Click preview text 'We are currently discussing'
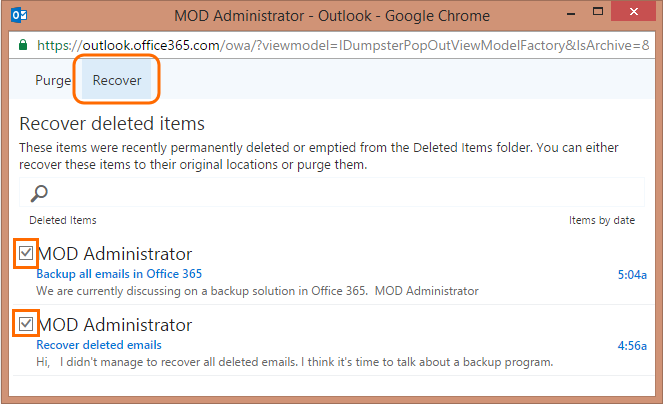Viewport: 663px width, 404px height. point(257,291)
